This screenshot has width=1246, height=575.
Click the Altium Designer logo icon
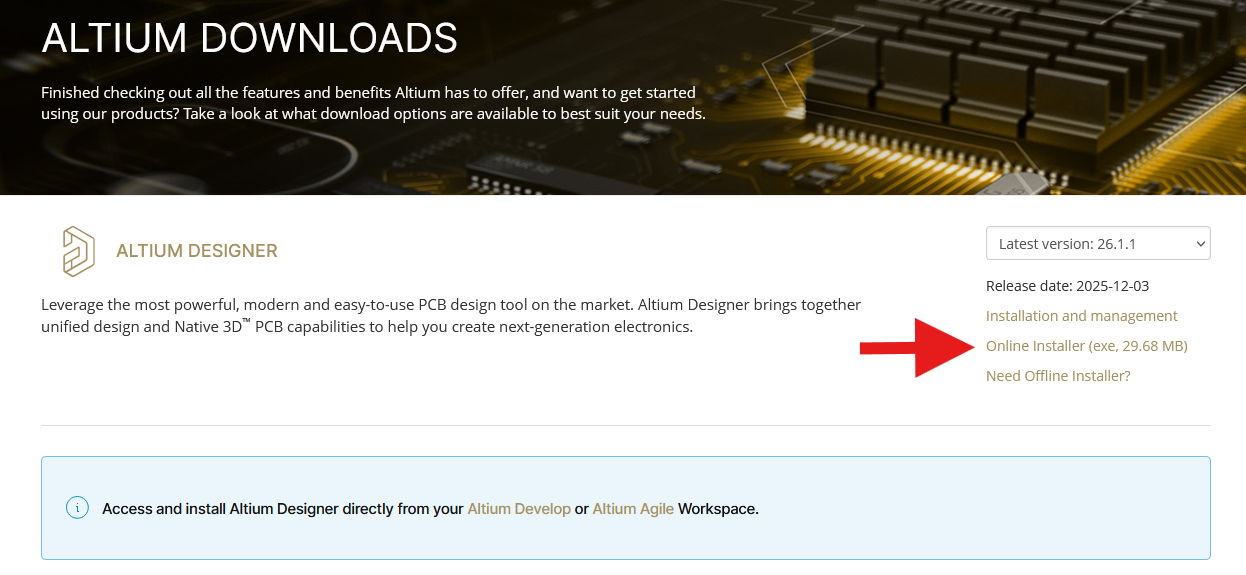(x=78, y=251)
